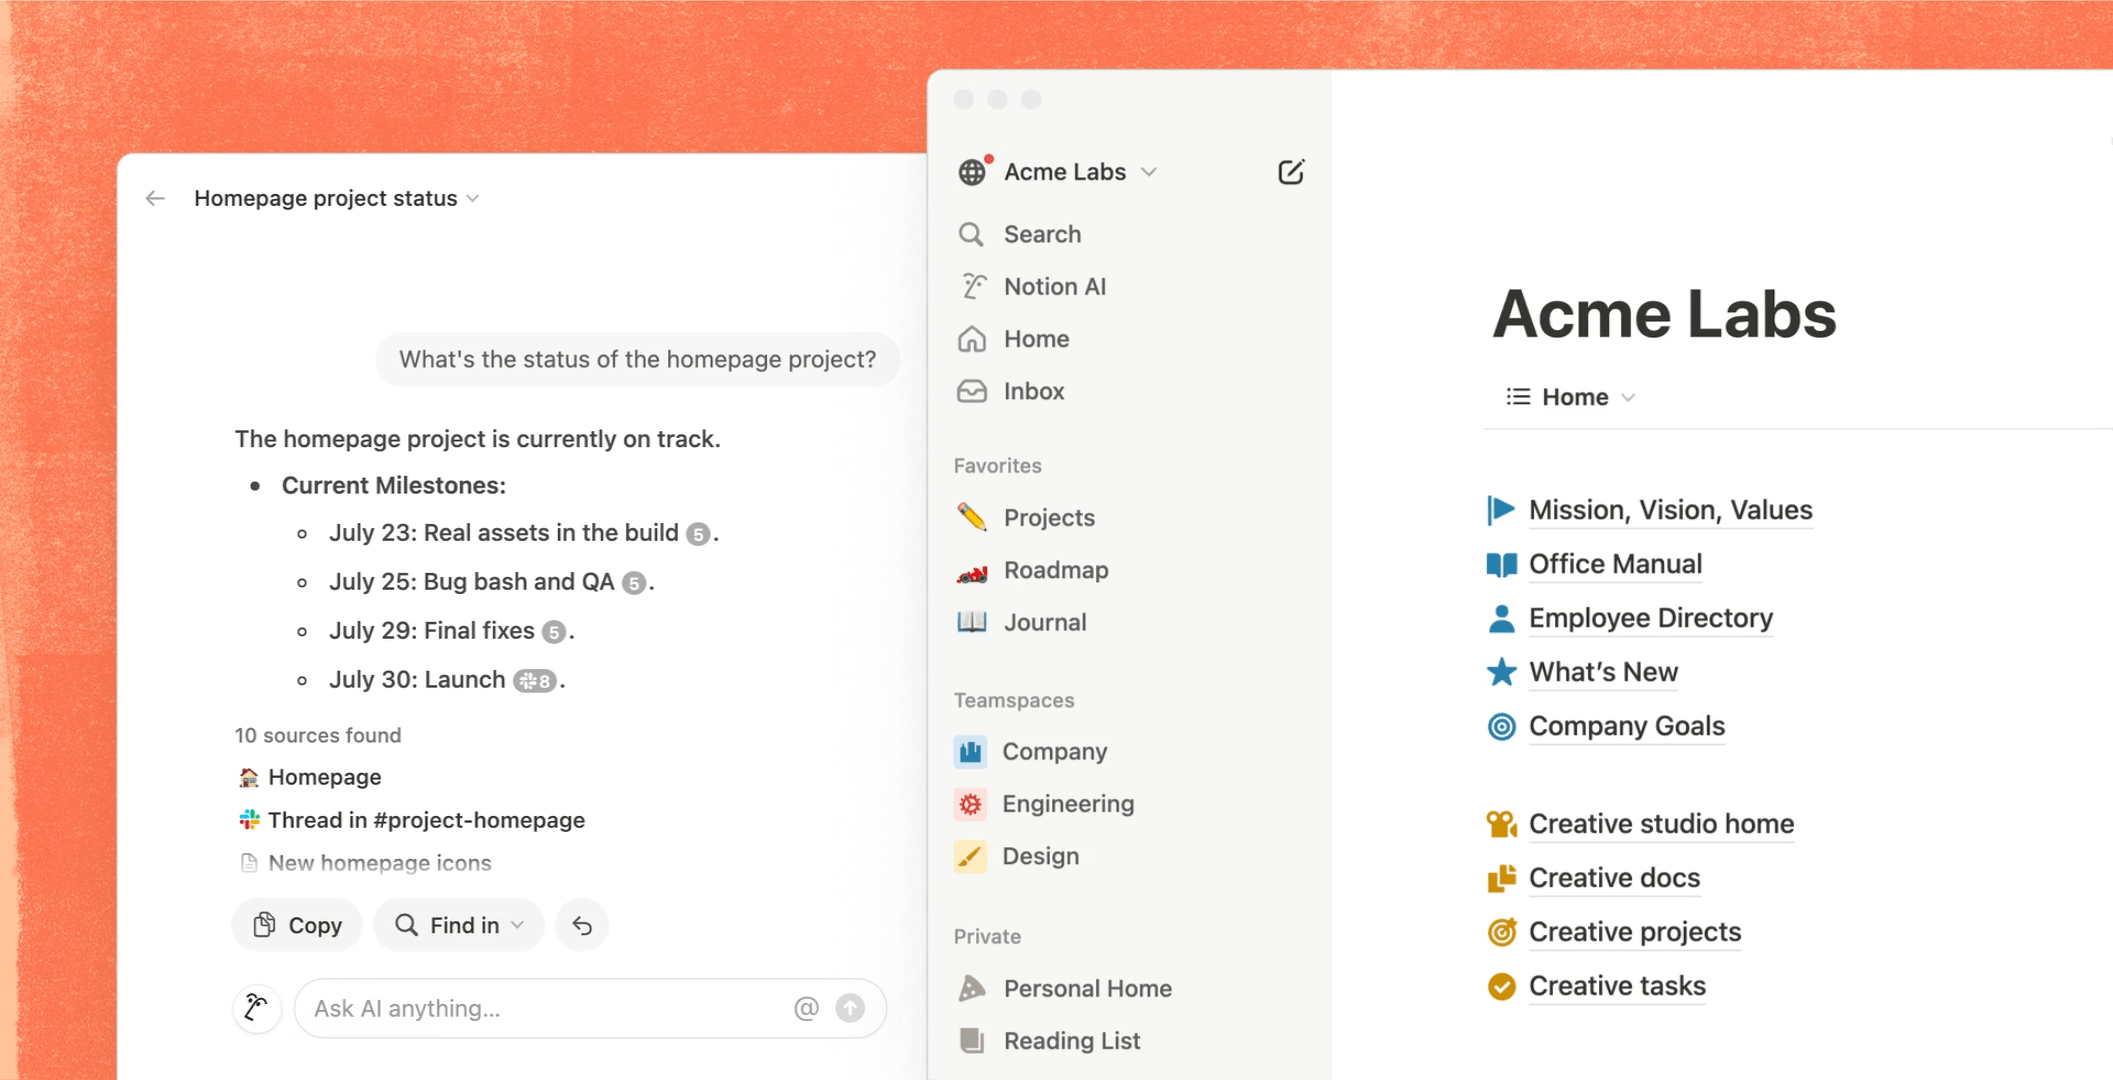The image size is (2113, 1080).
Task: Open Journal in Favorites
Action: click(x=1045, y=622)
